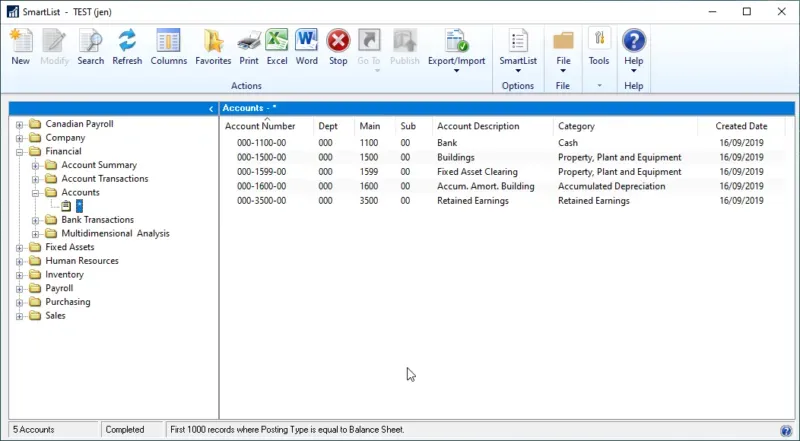Sort by Created Date column header
This screenshot has width=800, height=441.
pos(741,127)
